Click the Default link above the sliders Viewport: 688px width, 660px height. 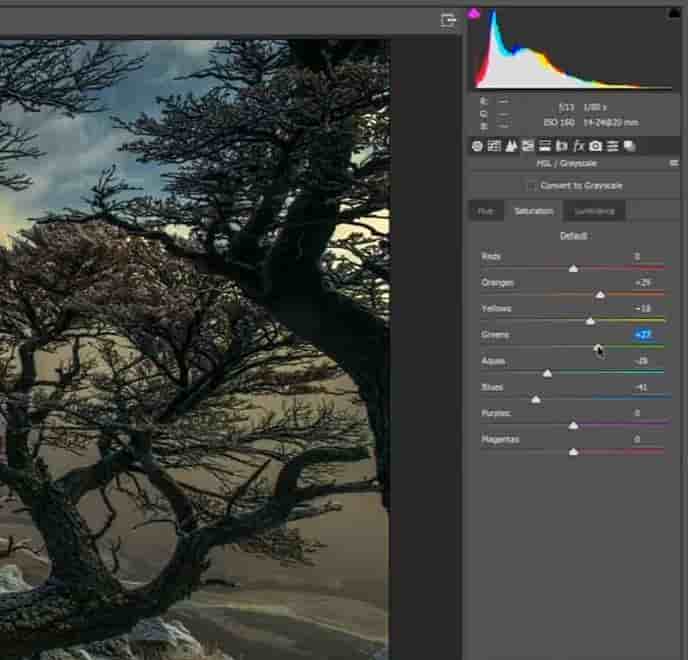pyautogui.click(x=573, y=236)
